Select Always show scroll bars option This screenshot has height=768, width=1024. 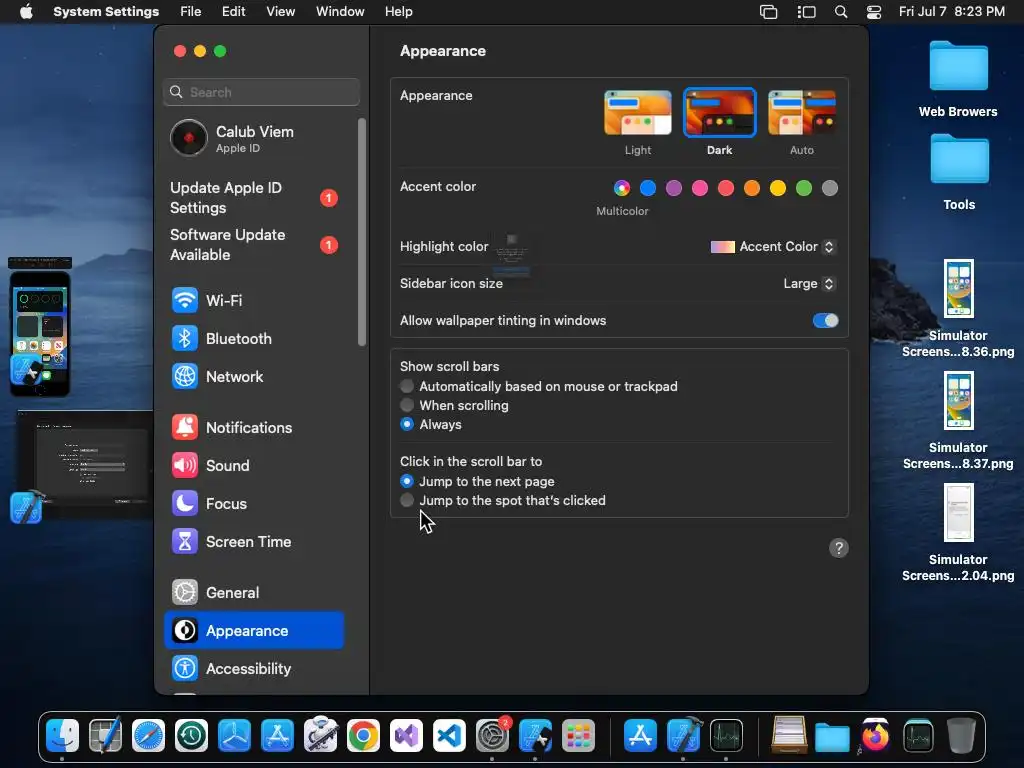pyautogui.click(x=407, y=424)
